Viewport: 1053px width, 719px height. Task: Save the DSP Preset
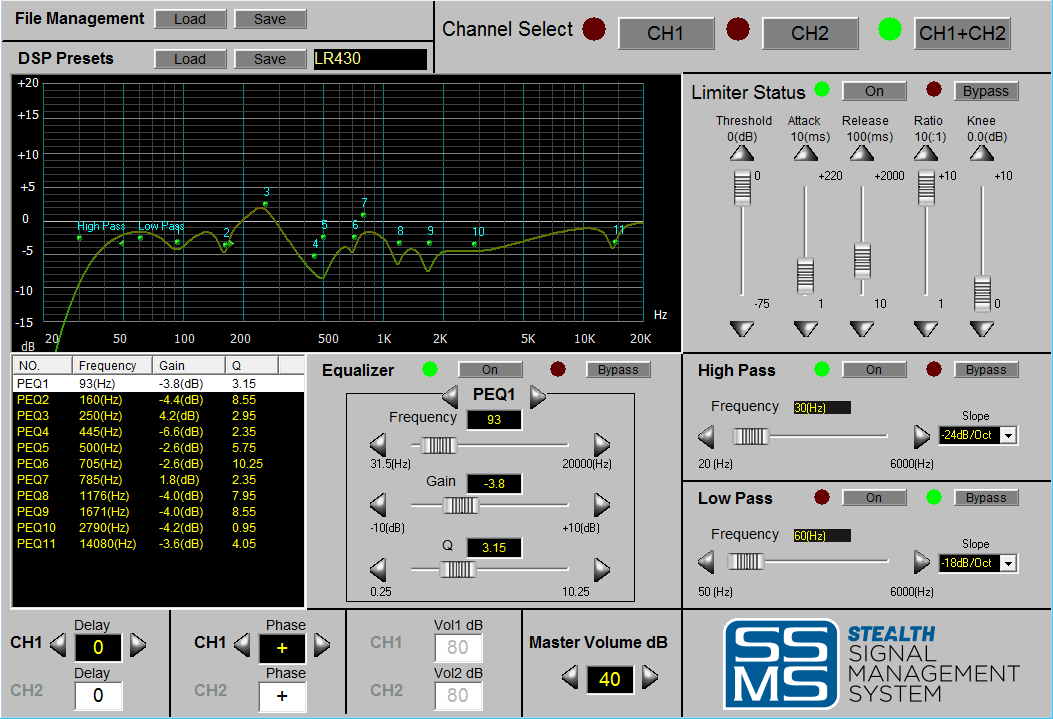[x=269, y=59]
